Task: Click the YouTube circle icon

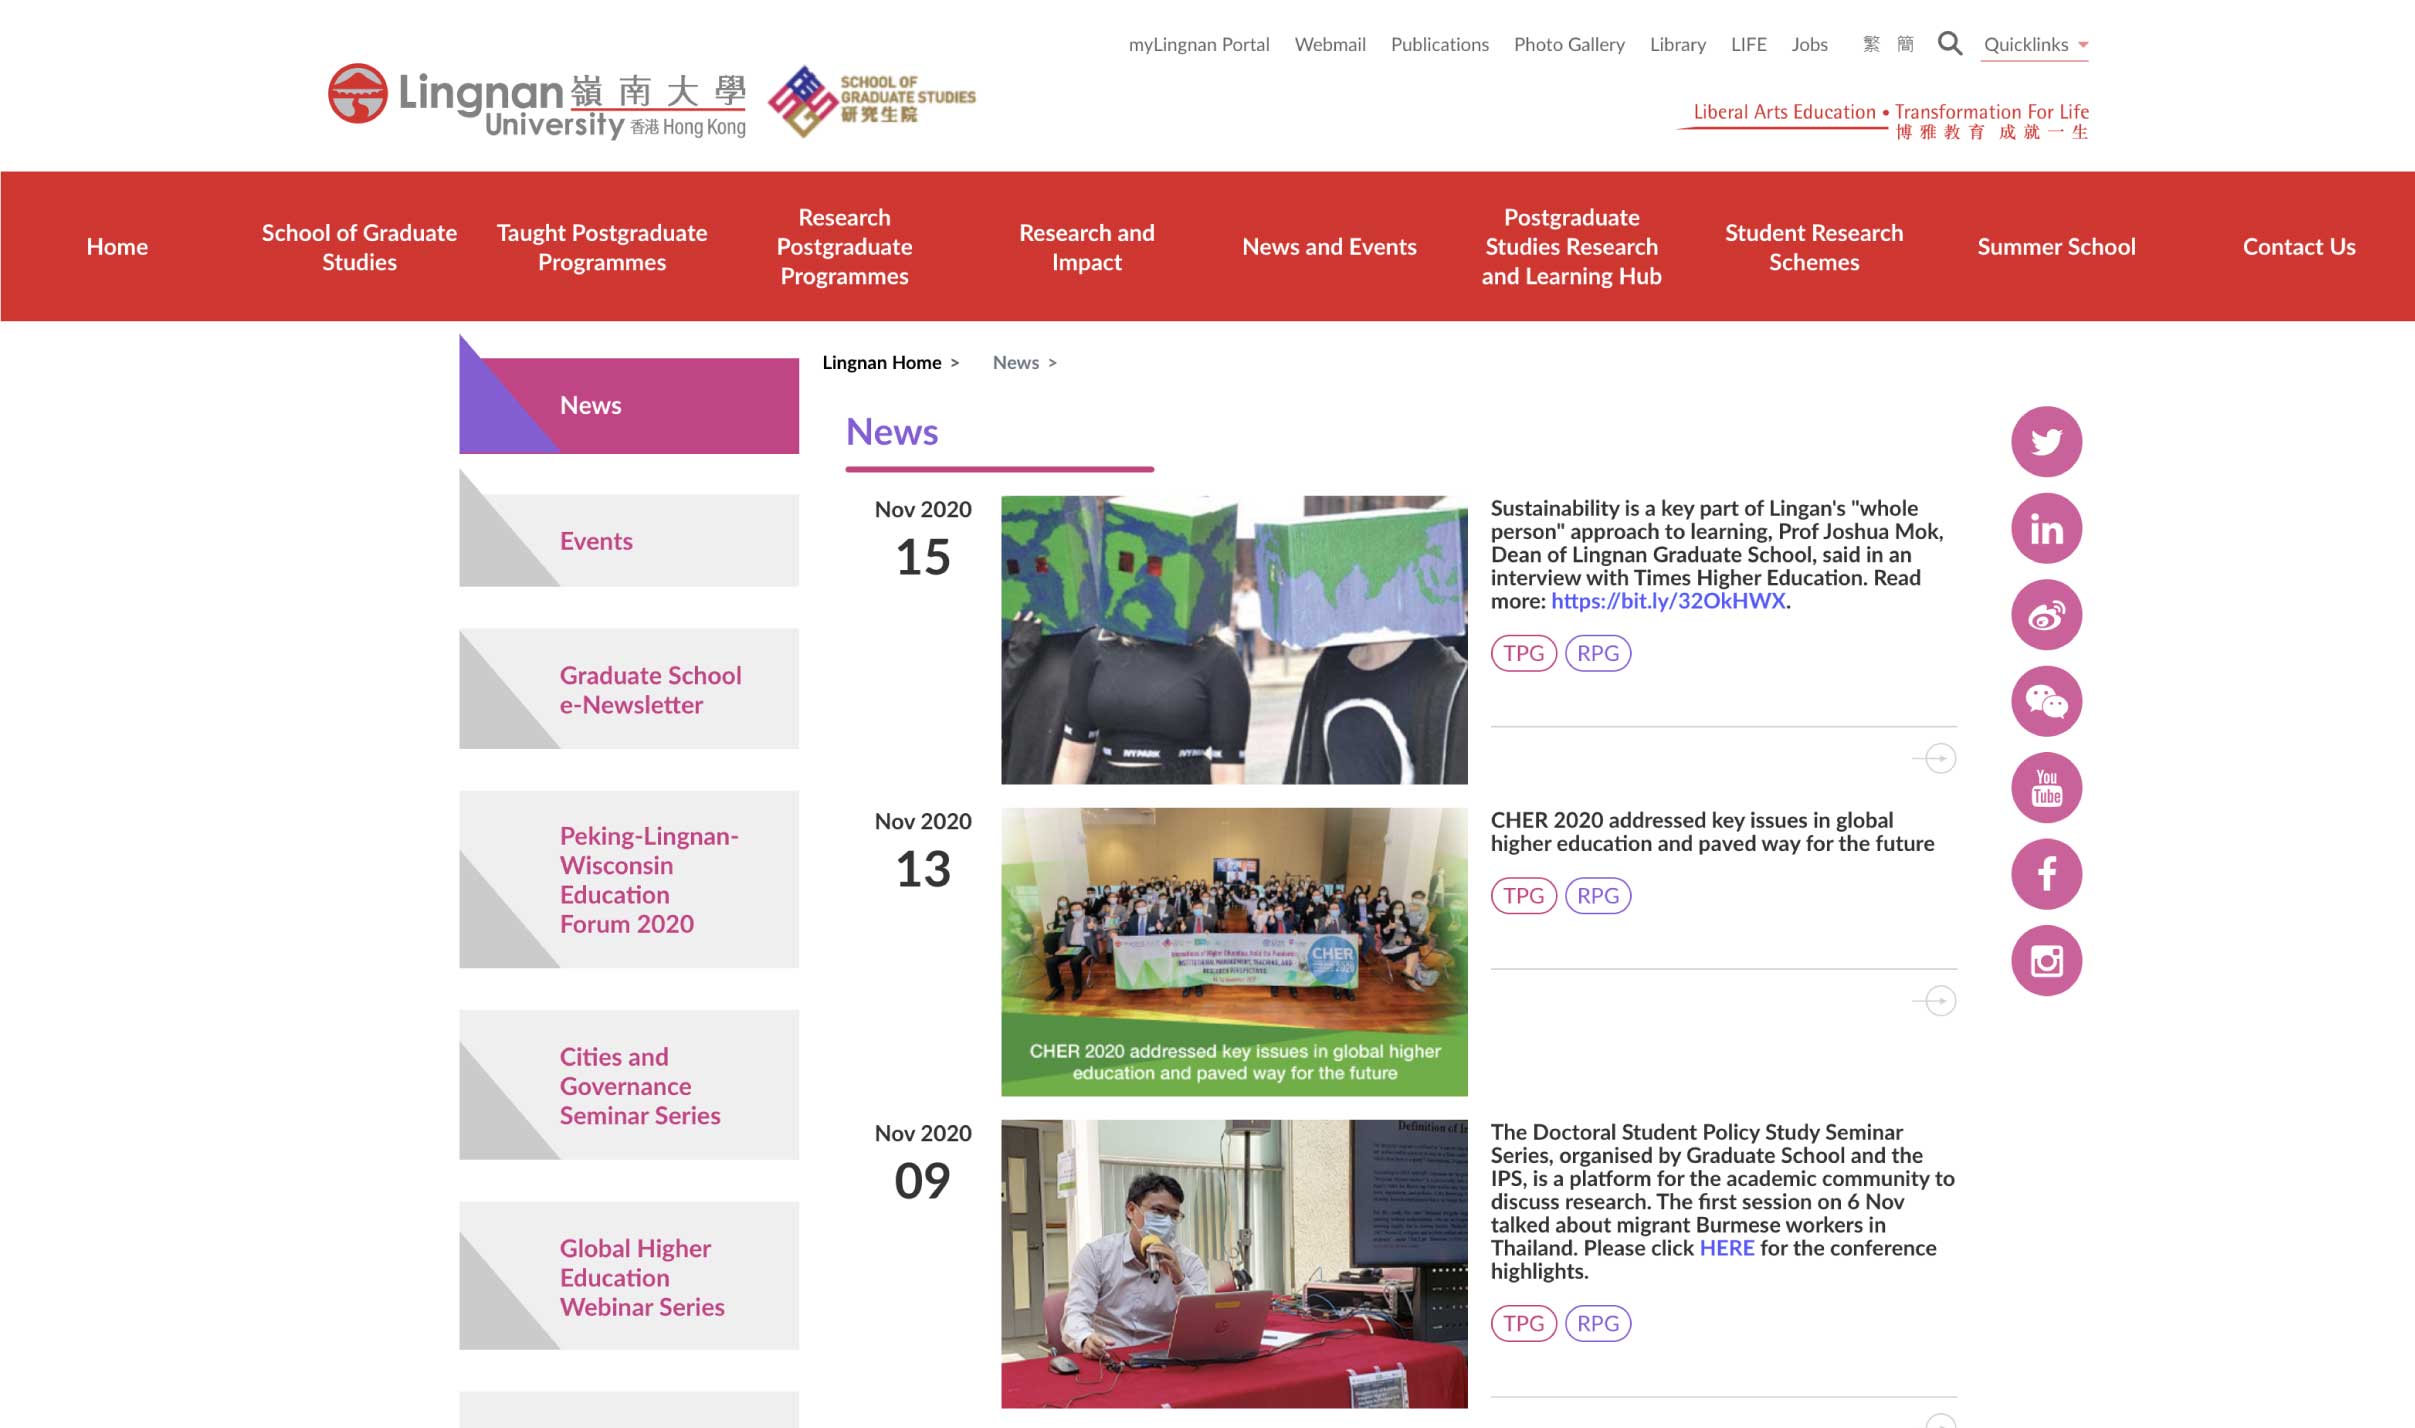Action: point(2046,787)
